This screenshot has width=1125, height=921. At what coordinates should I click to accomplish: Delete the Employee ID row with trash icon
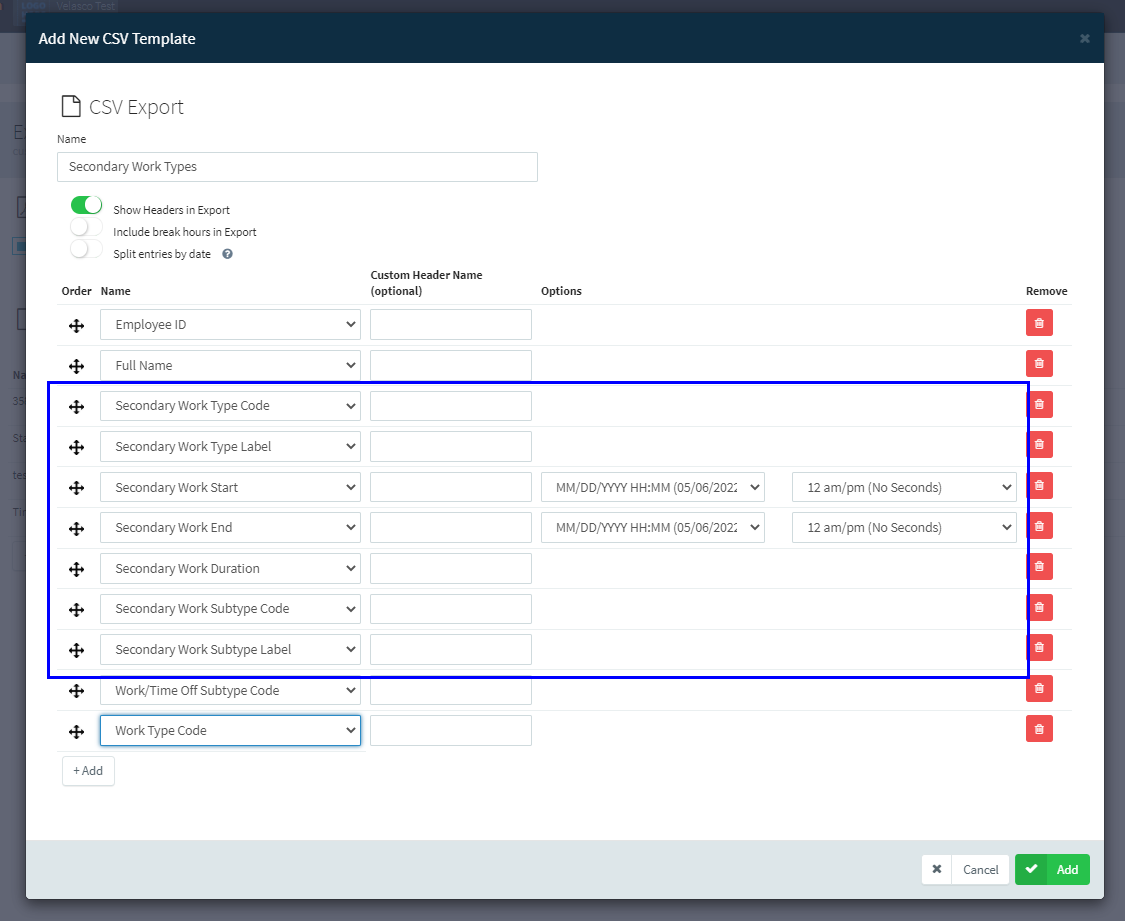(1039, 323)
